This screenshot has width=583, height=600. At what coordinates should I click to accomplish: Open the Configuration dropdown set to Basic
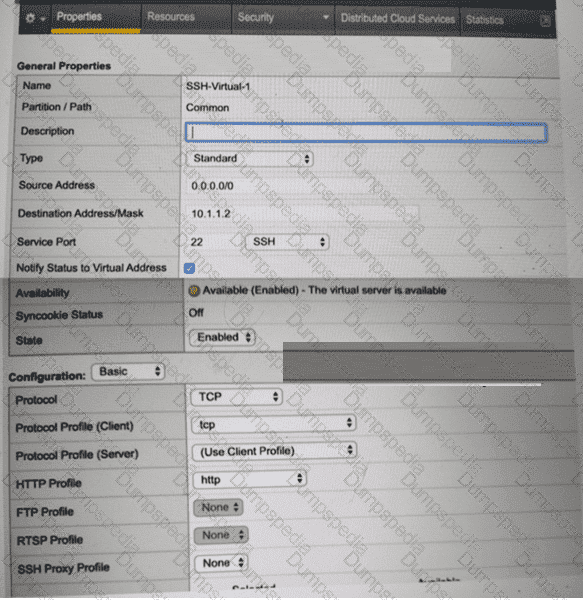[x=128, y=372]
